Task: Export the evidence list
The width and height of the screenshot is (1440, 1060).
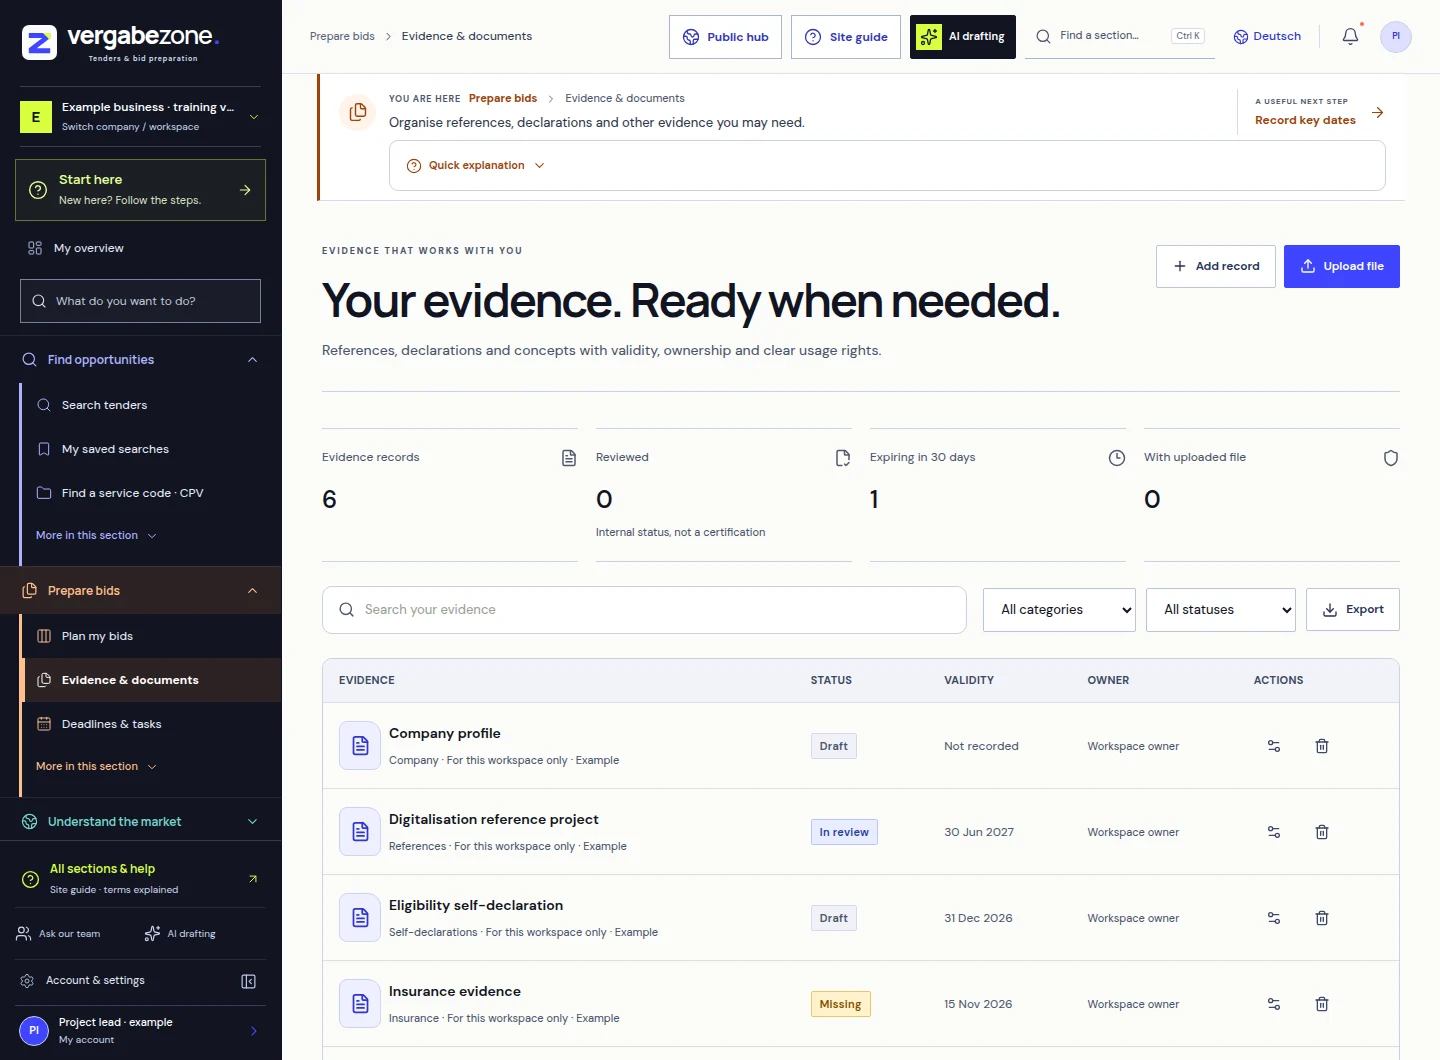Action: (1353, 610)
